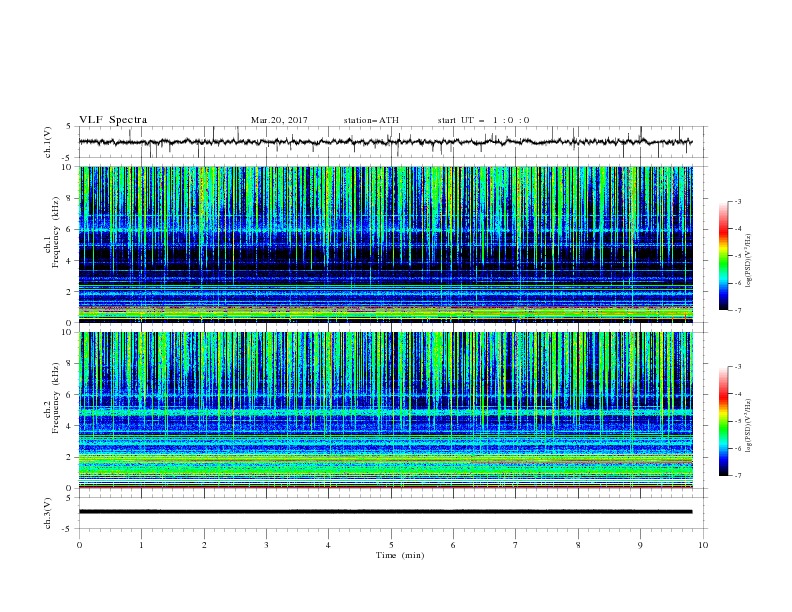Click the lower PSD color bar
The width and height of the screenshot is (792, 612).
click(723, 421)
